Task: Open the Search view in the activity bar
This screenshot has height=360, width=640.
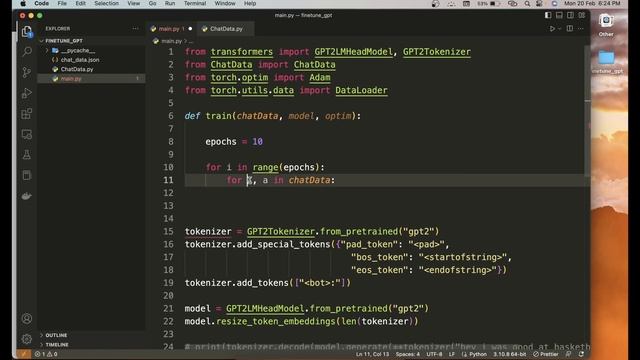Action: click(27, 52)
